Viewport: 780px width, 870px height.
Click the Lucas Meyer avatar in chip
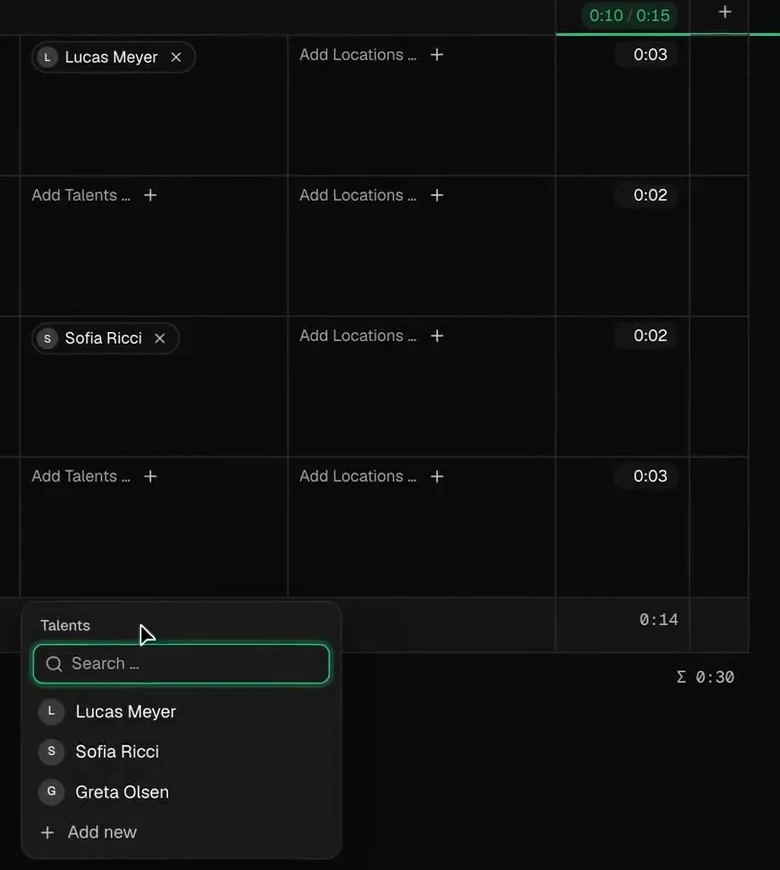pos(48,57)
